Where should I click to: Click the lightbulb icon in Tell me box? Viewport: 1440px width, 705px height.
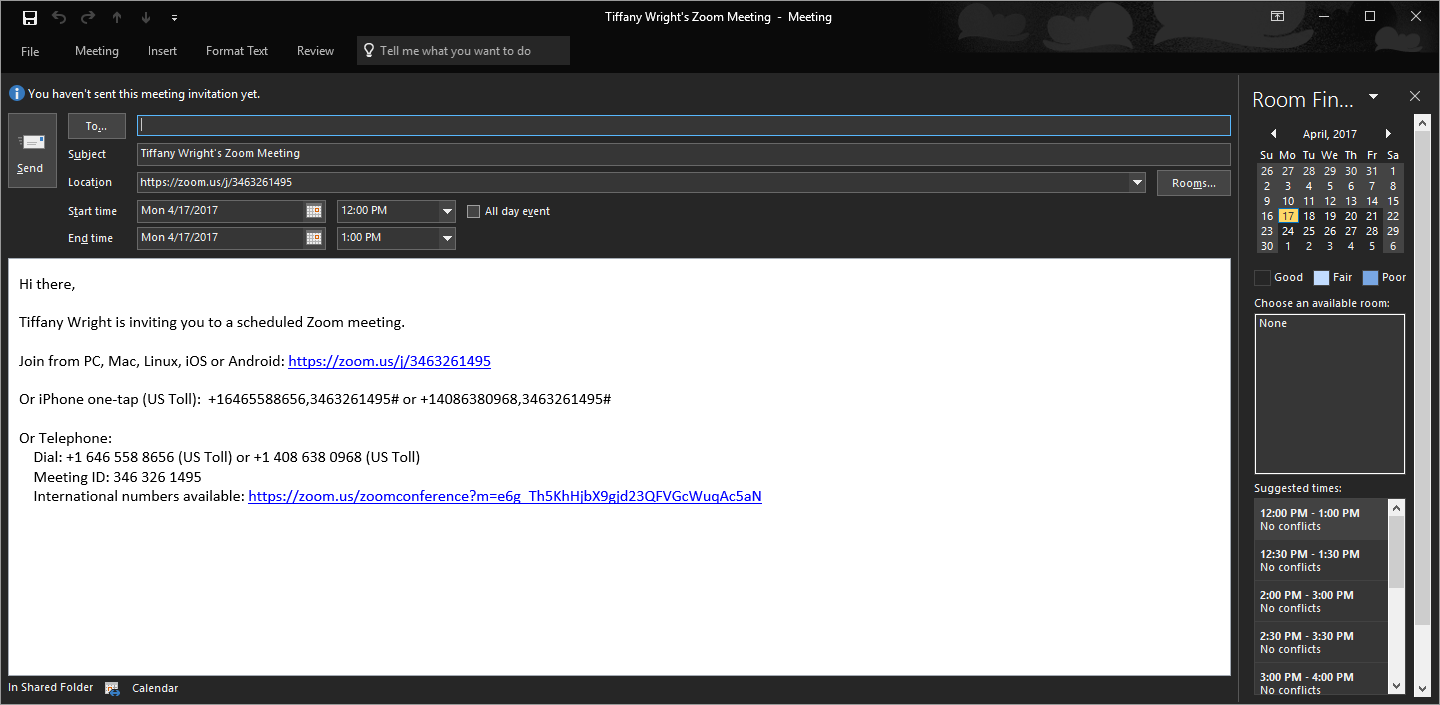[369, 51]
